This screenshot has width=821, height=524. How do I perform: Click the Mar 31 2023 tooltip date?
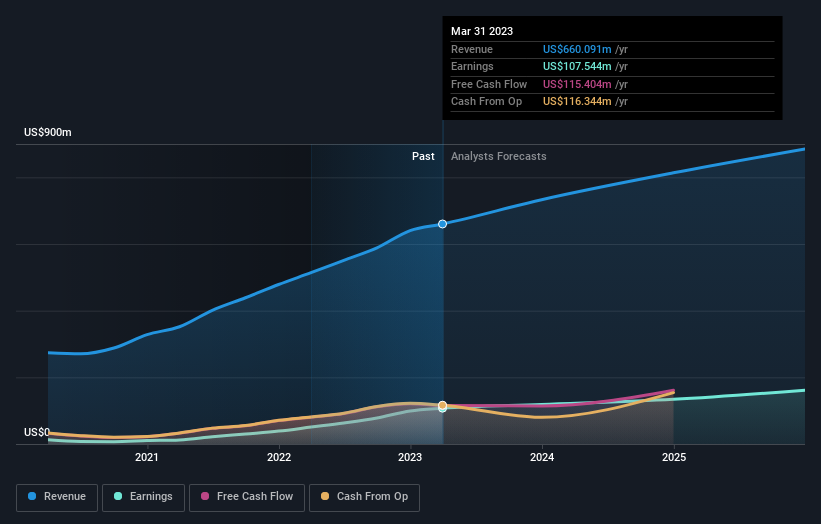point(482,31)
